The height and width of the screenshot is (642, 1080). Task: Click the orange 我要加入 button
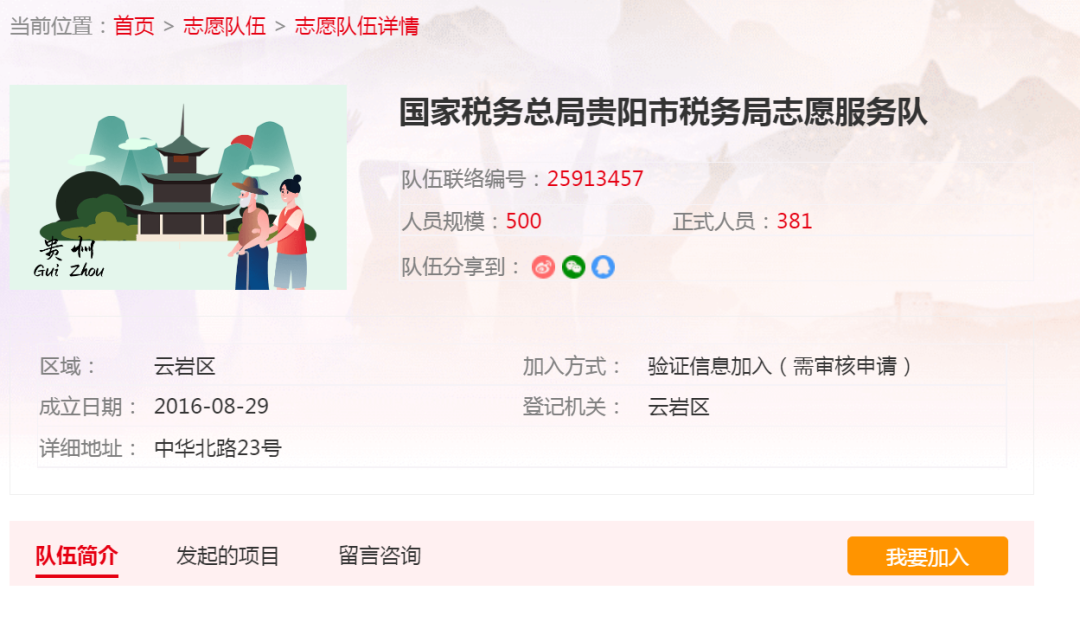927,556
